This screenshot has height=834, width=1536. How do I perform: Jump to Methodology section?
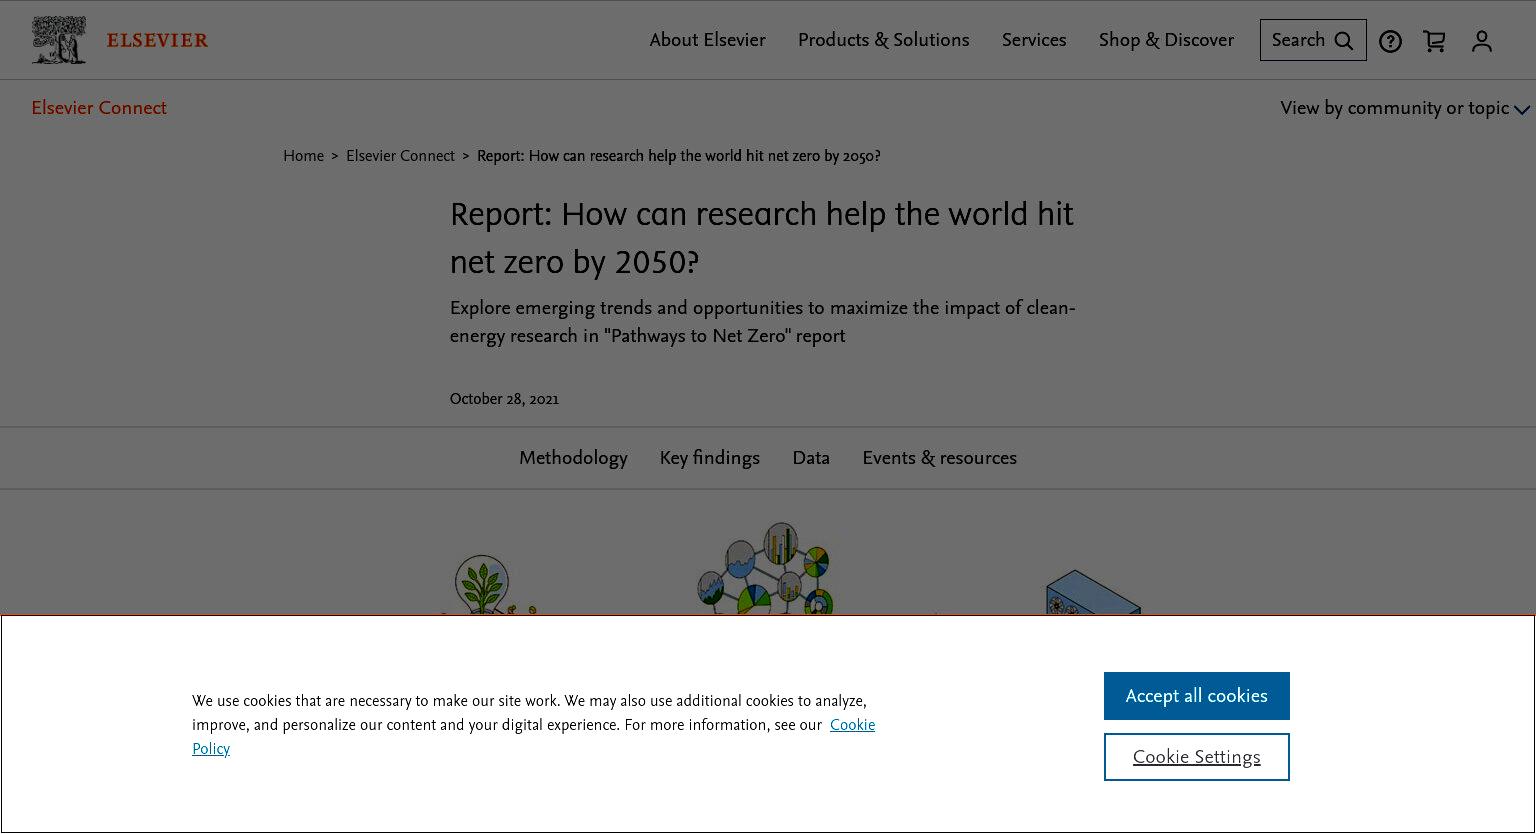[573, 458]
